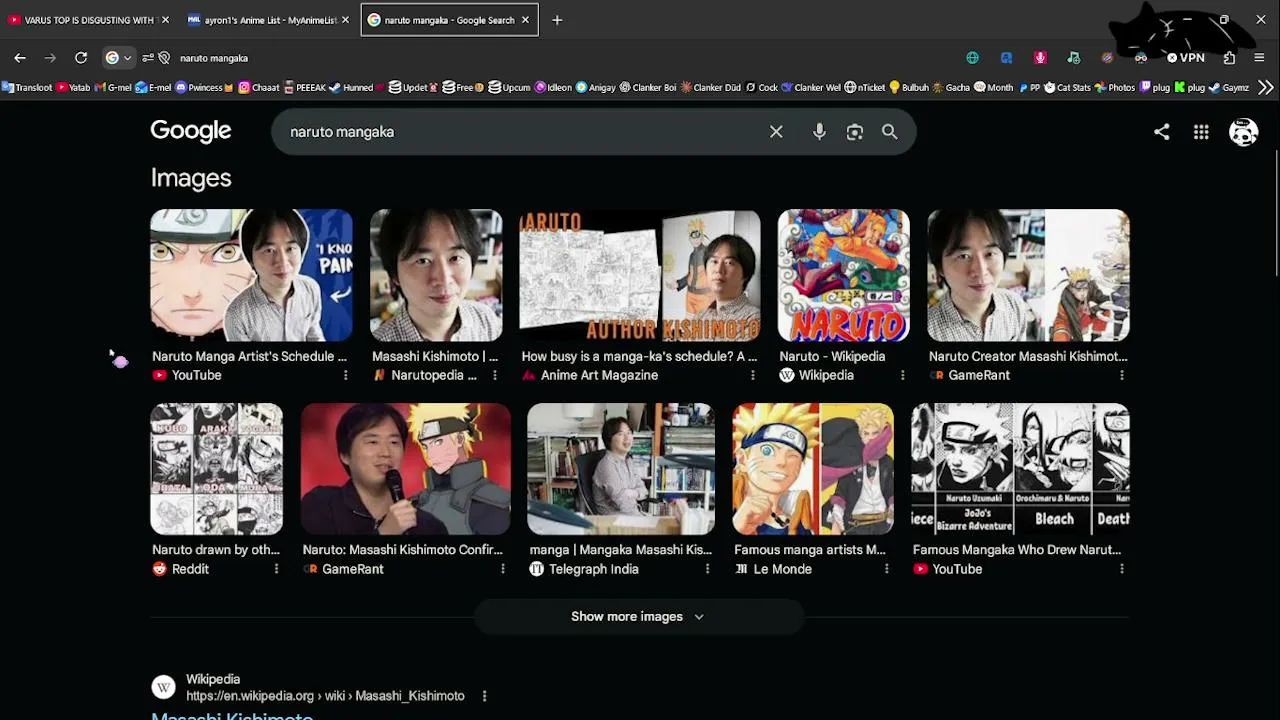Open more options for the YouTube Naruto Manga Artist's Schedule result
1280x720 pixels.
(x=345, y=375)
